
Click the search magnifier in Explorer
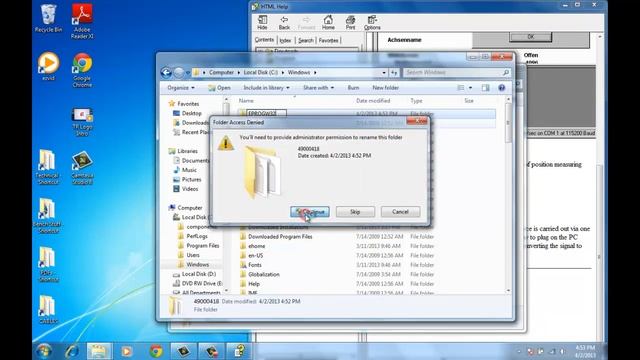point(506,73)
